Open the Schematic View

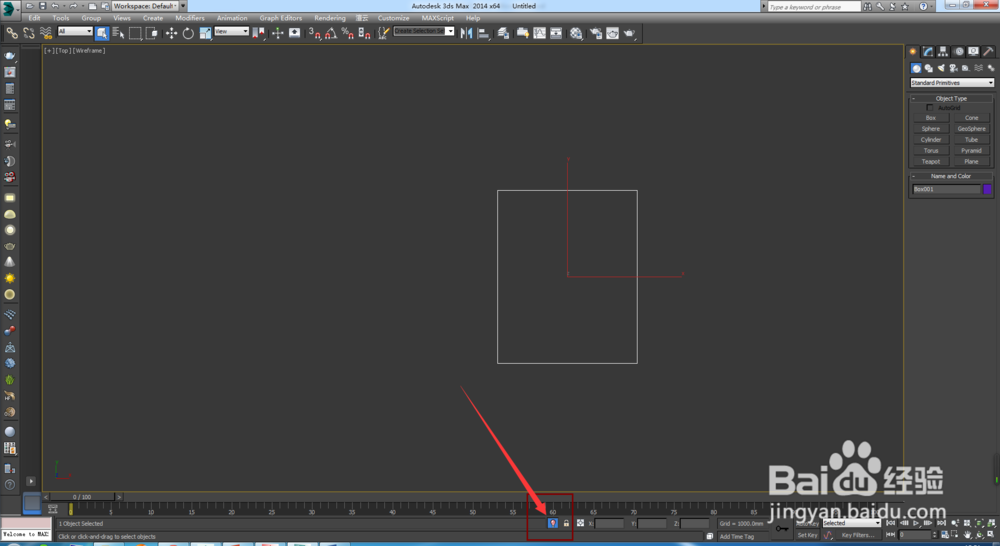point(556,33)
